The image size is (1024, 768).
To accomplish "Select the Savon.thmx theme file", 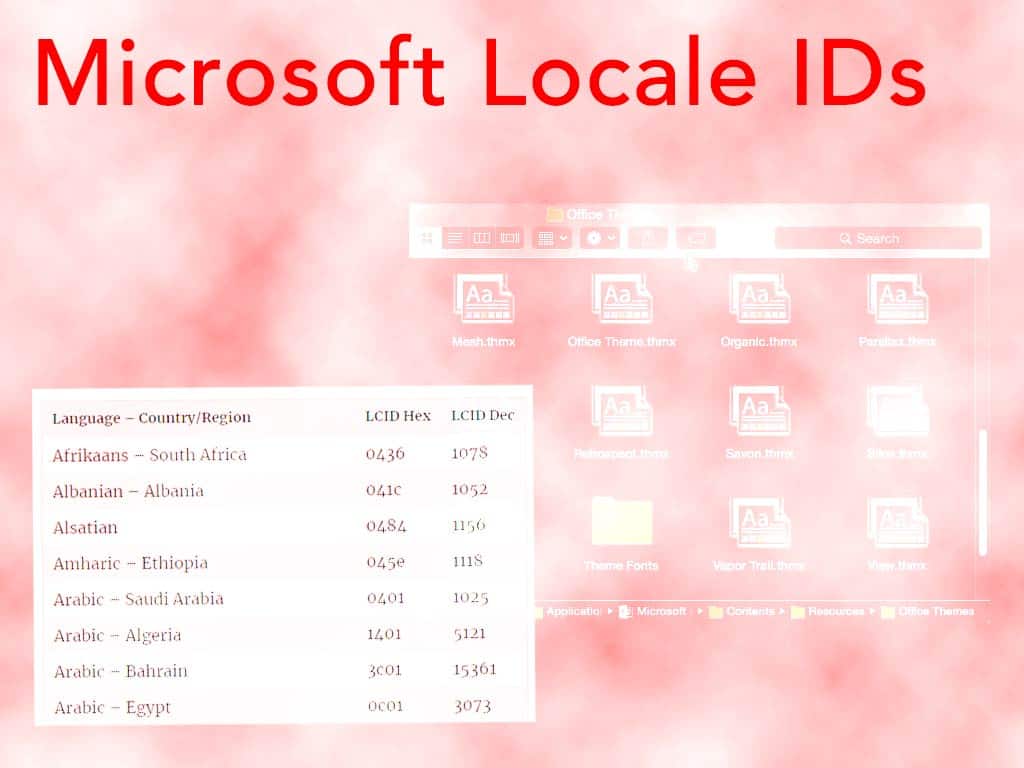I will pyautogui.click(x=760, y=412).
